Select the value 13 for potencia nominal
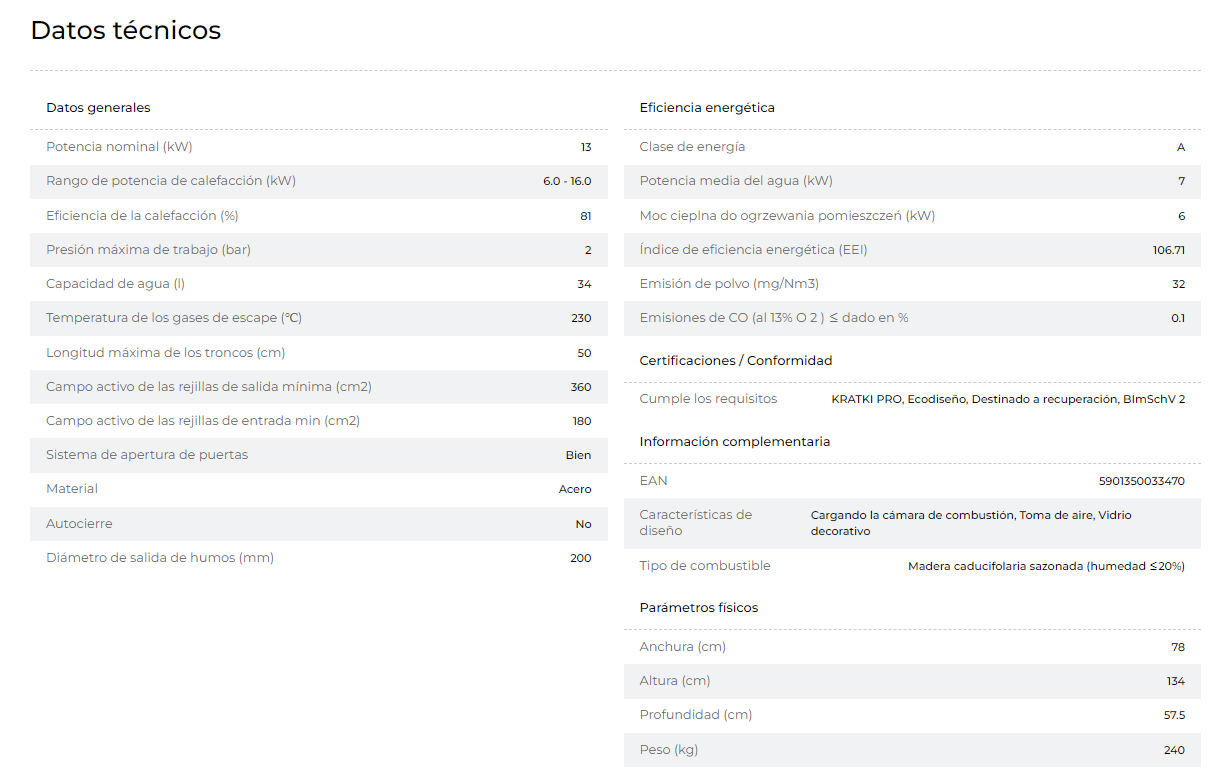Image resolution: width=1215 pixels, height=775 pixels. [586, 147]
